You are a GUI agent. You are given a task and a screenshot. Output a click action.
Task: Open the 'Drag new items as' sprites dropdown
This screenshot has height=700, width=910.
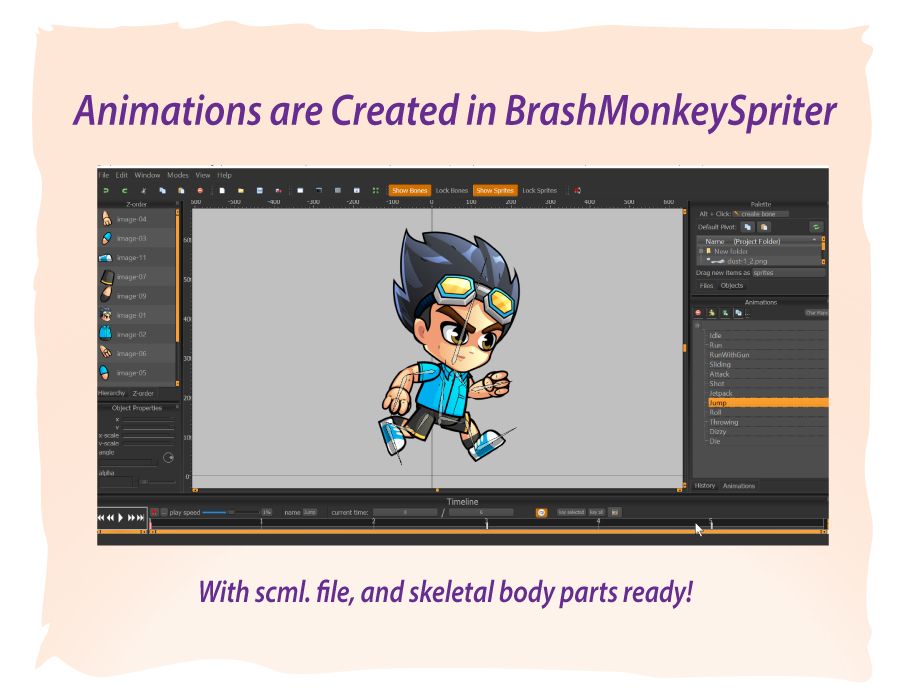(x=789, y=272)
